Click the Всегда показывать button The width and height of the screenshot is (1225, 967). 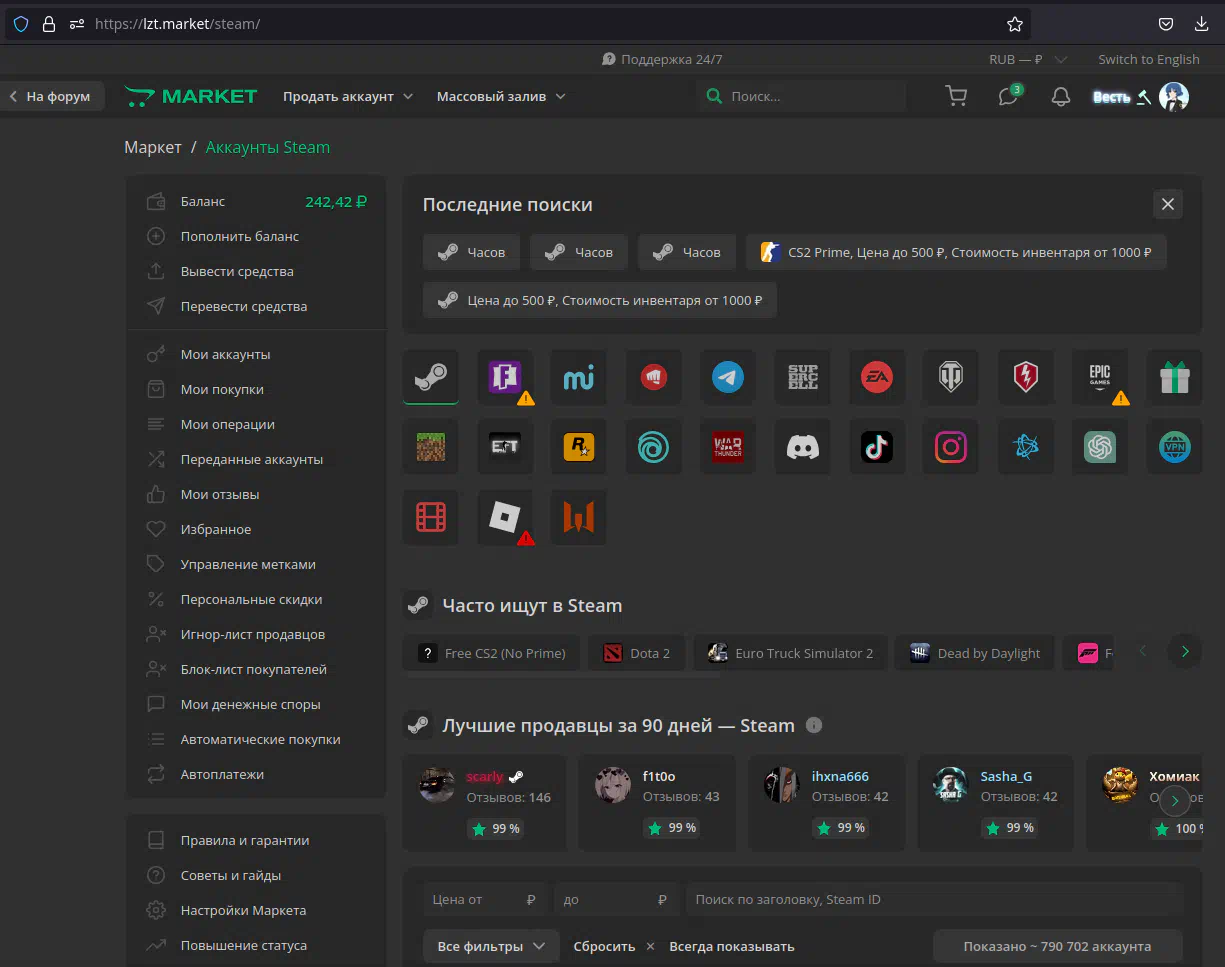[x=732, y=946]
